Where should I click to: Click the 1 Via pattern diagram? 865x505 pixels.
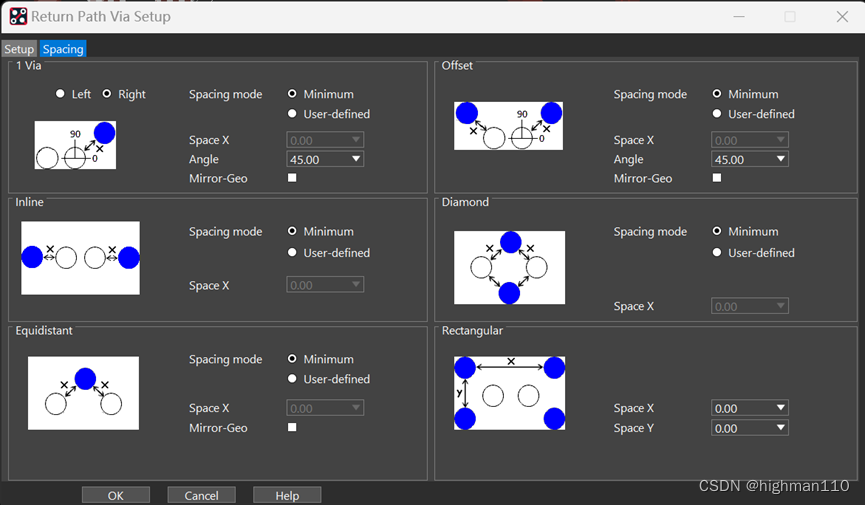(75, 145)
